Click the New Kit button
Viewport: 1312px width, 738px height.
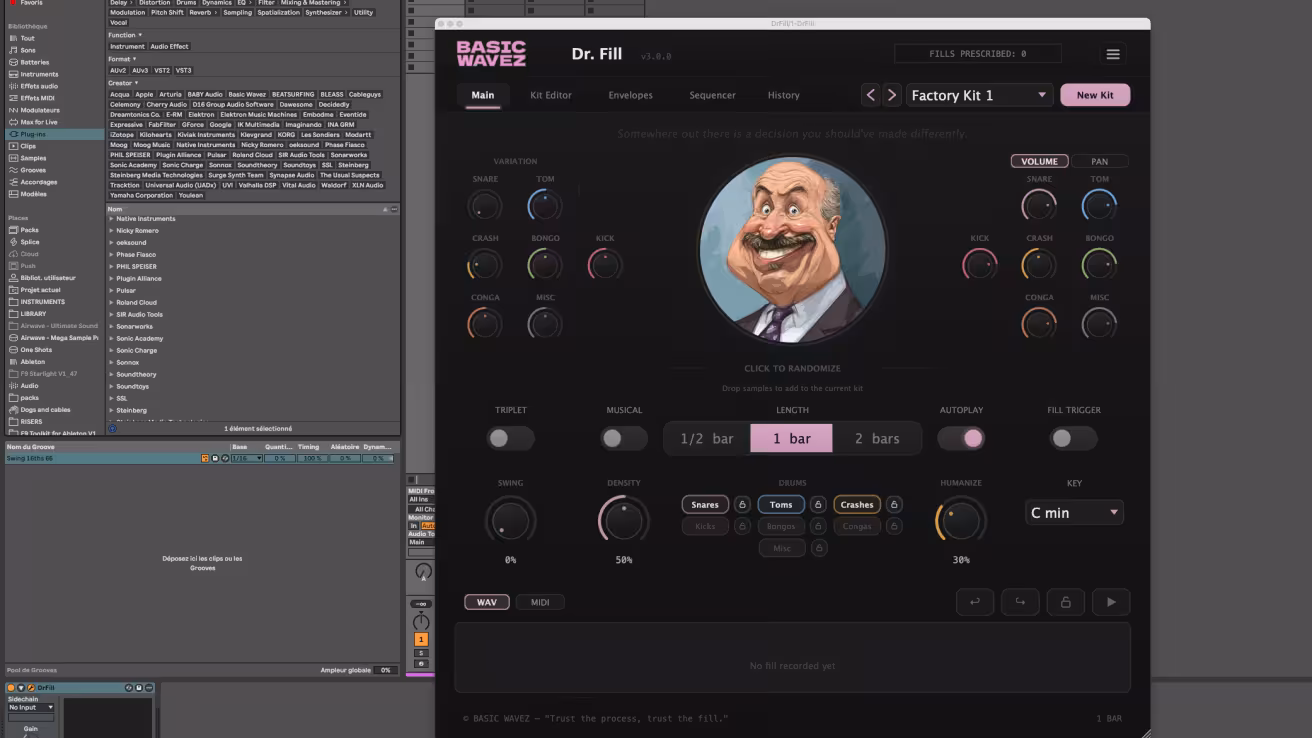tap(1095, 95)
